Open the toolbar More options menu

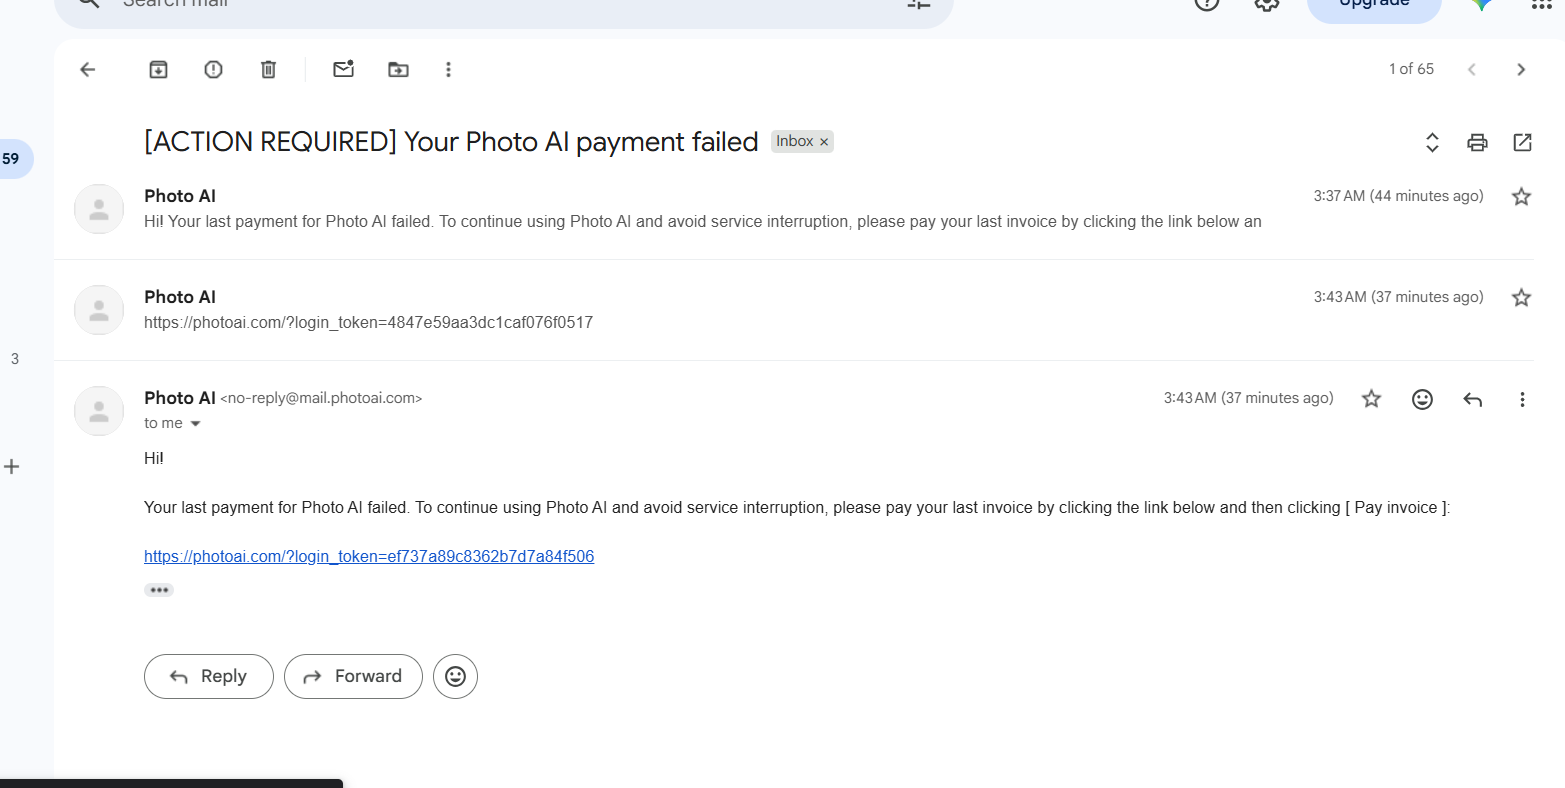[x=448, y=69]
